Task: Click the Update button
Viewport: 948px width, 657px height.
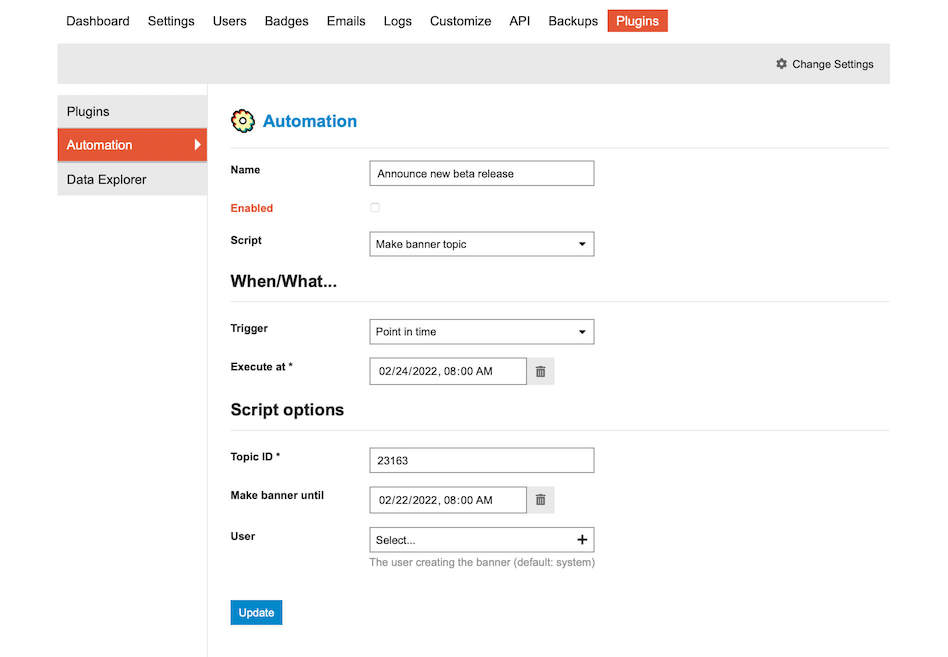Action: point(256,612)
